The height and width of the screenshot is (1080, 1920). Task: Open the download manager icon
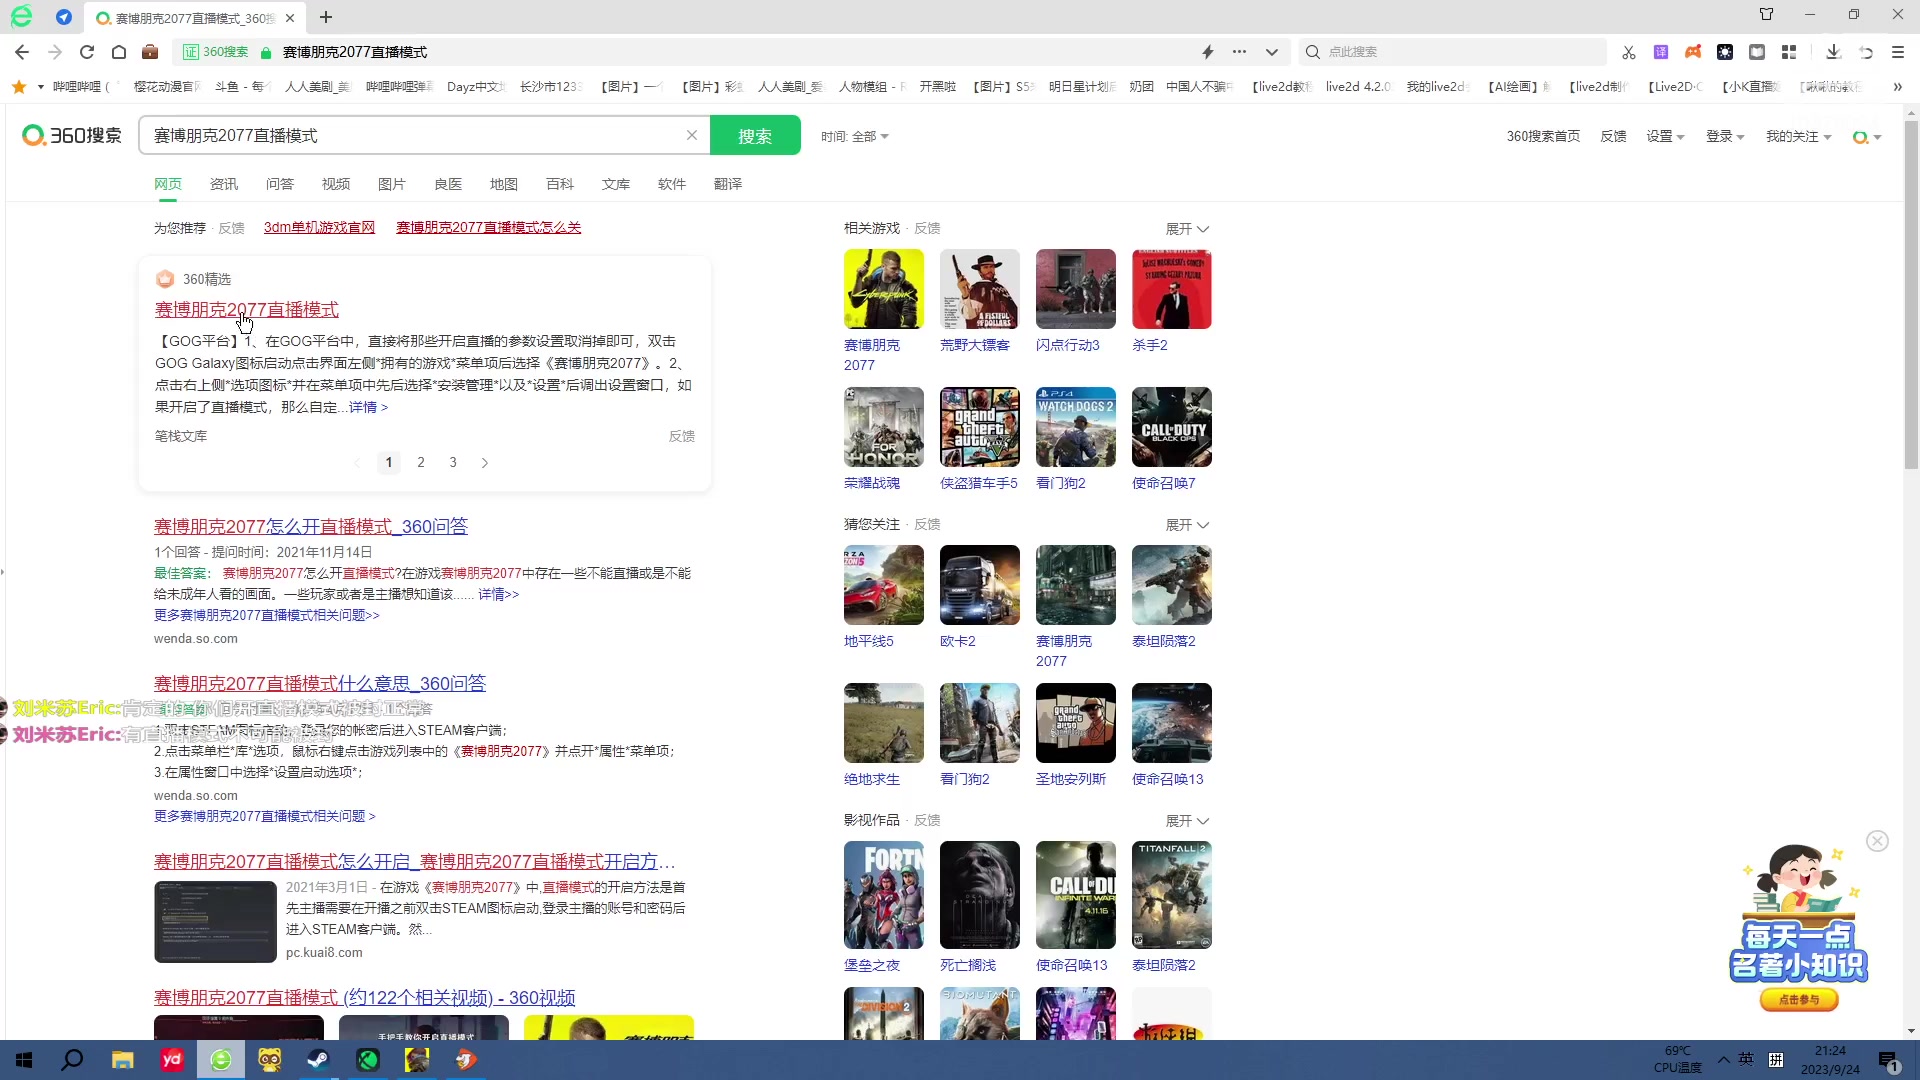1833,52
